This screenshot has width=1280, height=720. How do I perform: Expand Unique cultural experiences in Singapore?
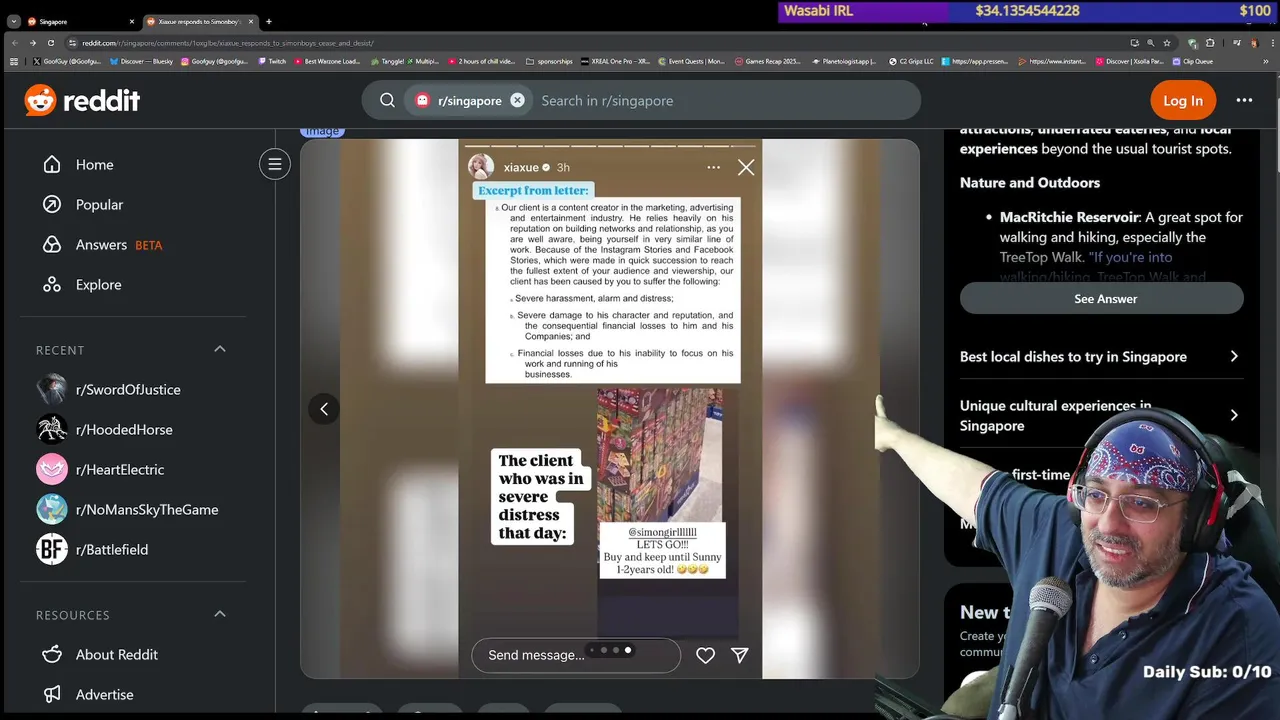pos(1102,415)
